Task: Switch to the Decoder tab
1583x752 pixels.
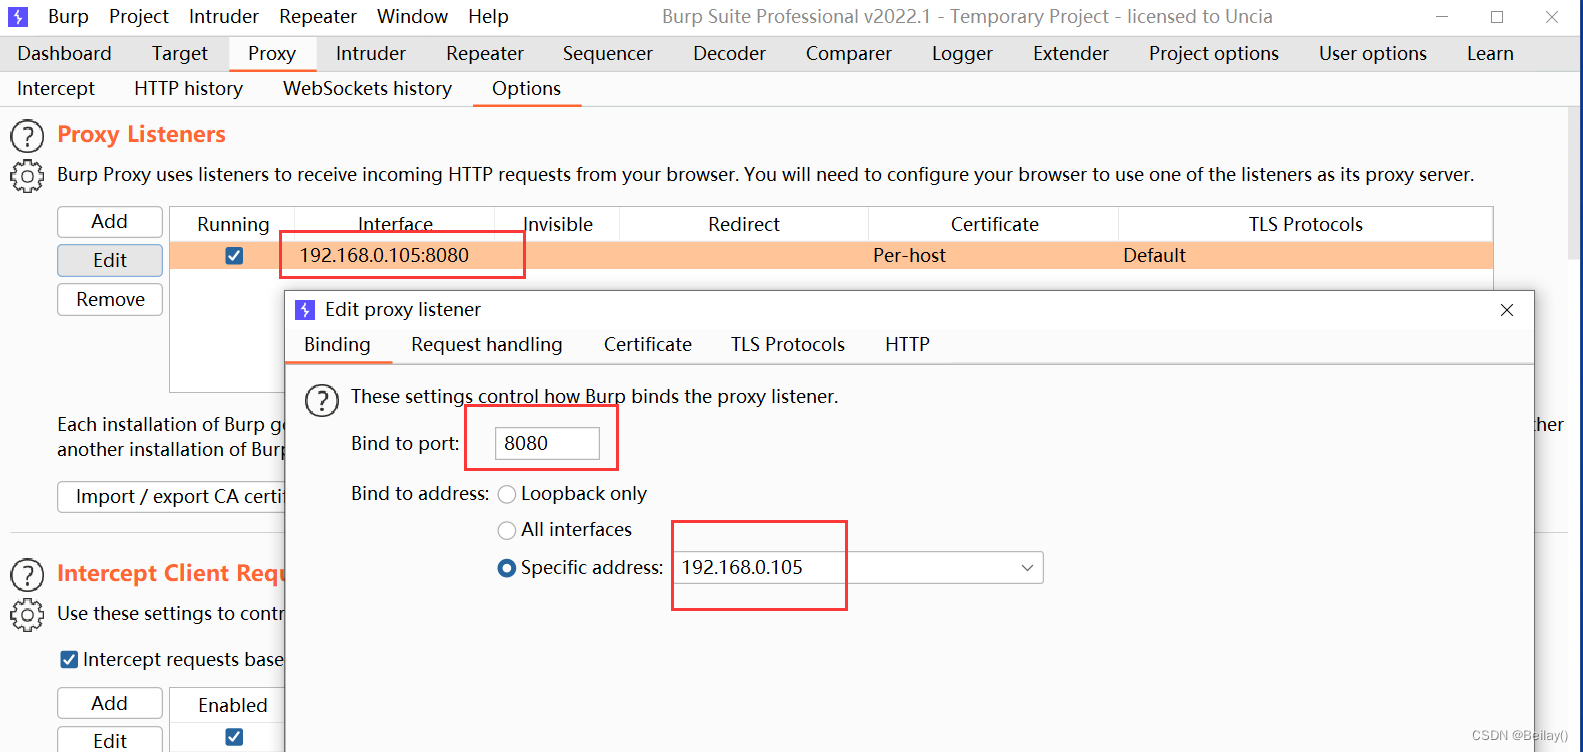Action: tap(730, 54)
